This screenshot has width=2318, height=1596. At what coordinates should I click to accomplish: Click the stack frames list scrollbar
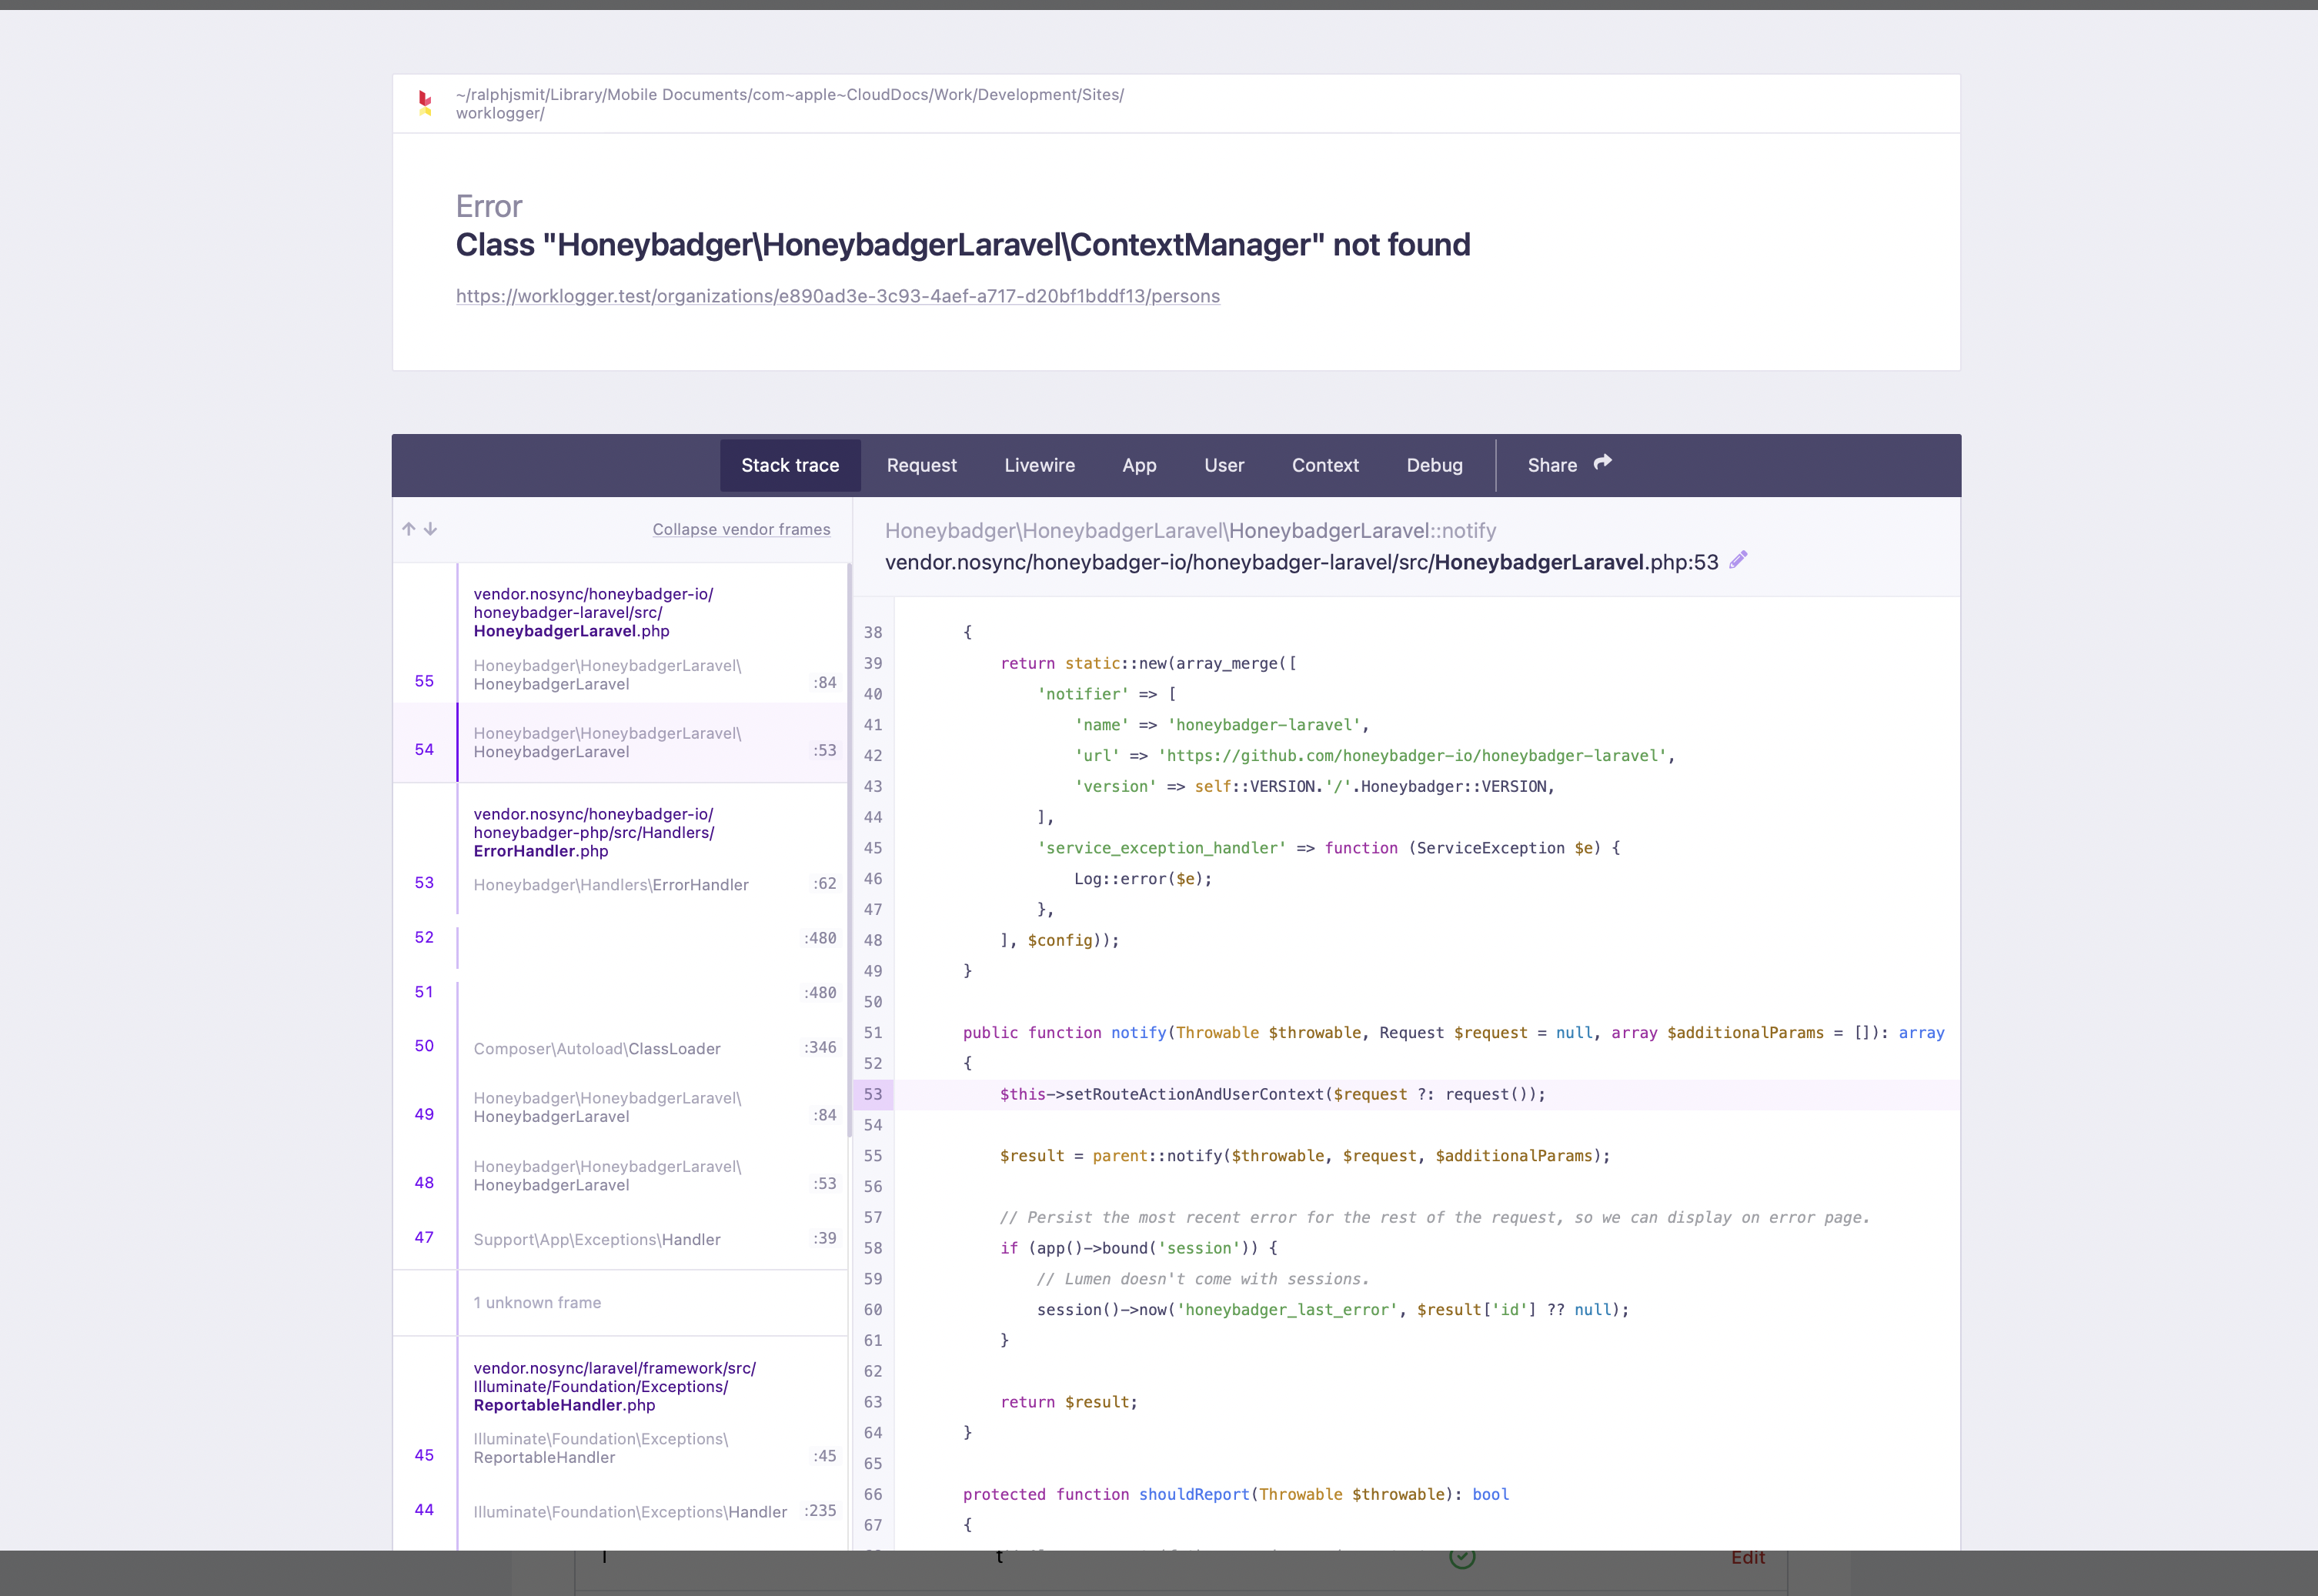pyautogui.click(x=849, y=850)
